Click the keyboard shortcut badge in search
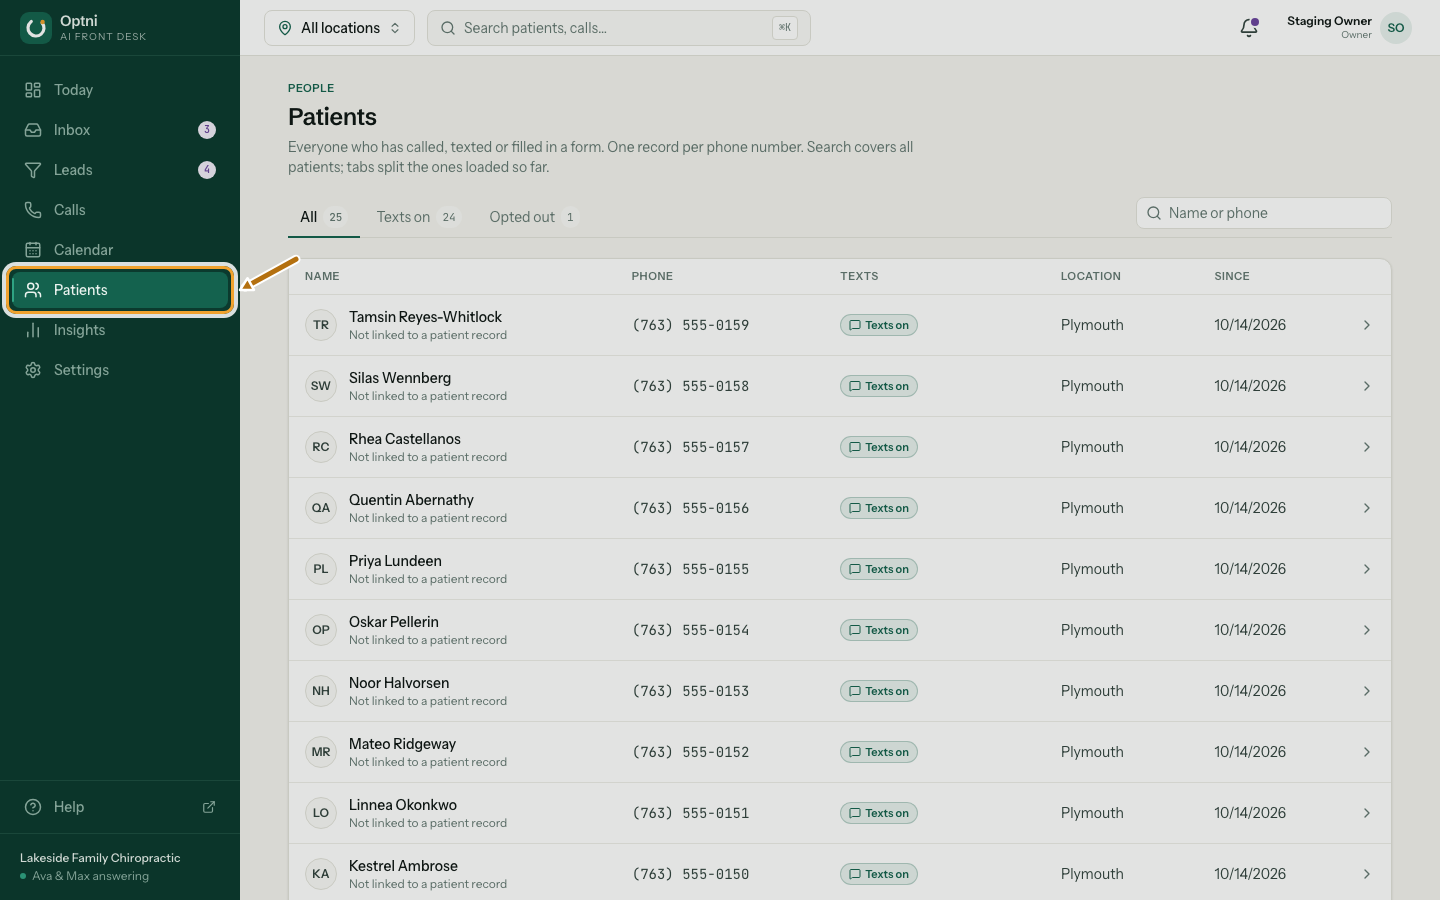1440x900 pixels. tap(785, 28)
